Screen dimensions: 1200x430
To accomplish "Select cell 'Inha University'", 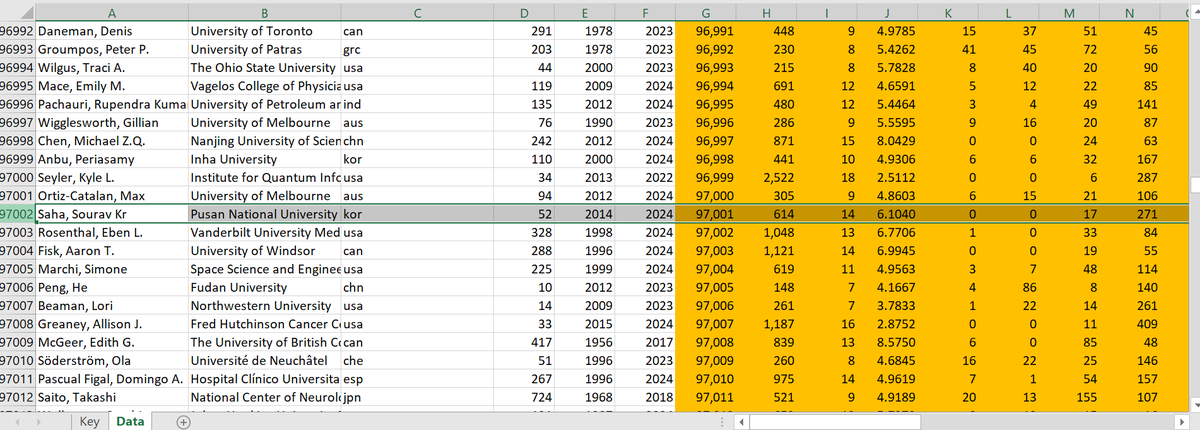I will click(x=263, y=159).
